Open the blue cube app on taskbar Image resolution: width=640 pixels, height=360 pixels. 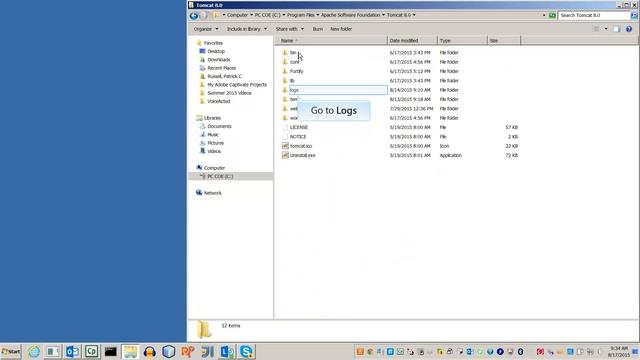[x=169, y=351]
